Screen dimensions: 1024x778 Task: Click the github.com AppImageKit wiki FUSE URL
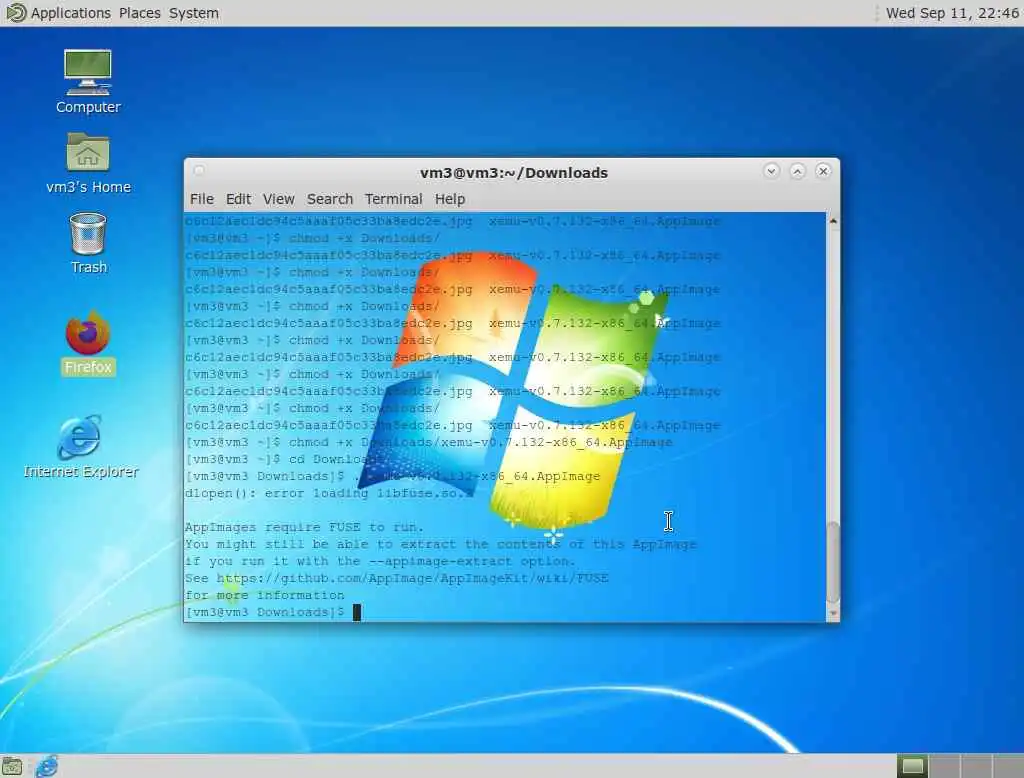413,578
